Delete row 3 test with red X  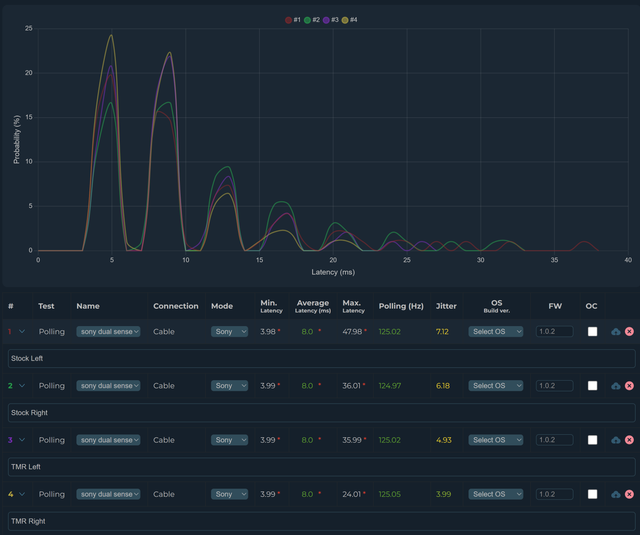[629, 440]
